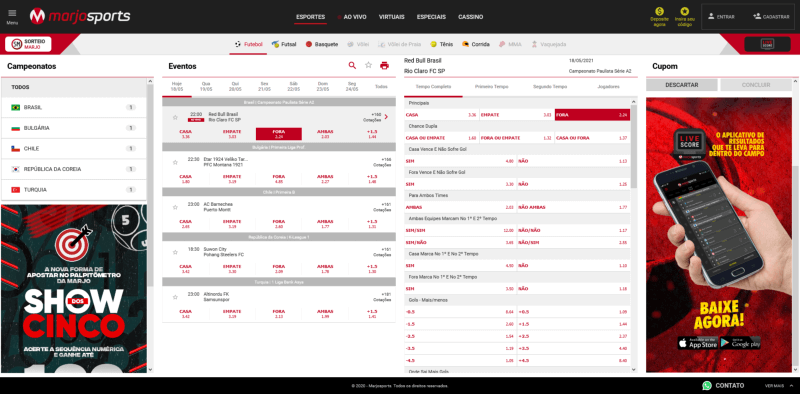Expand the Brasil championship entry
The width and height of the screenshot is (800, 394).
74,108
